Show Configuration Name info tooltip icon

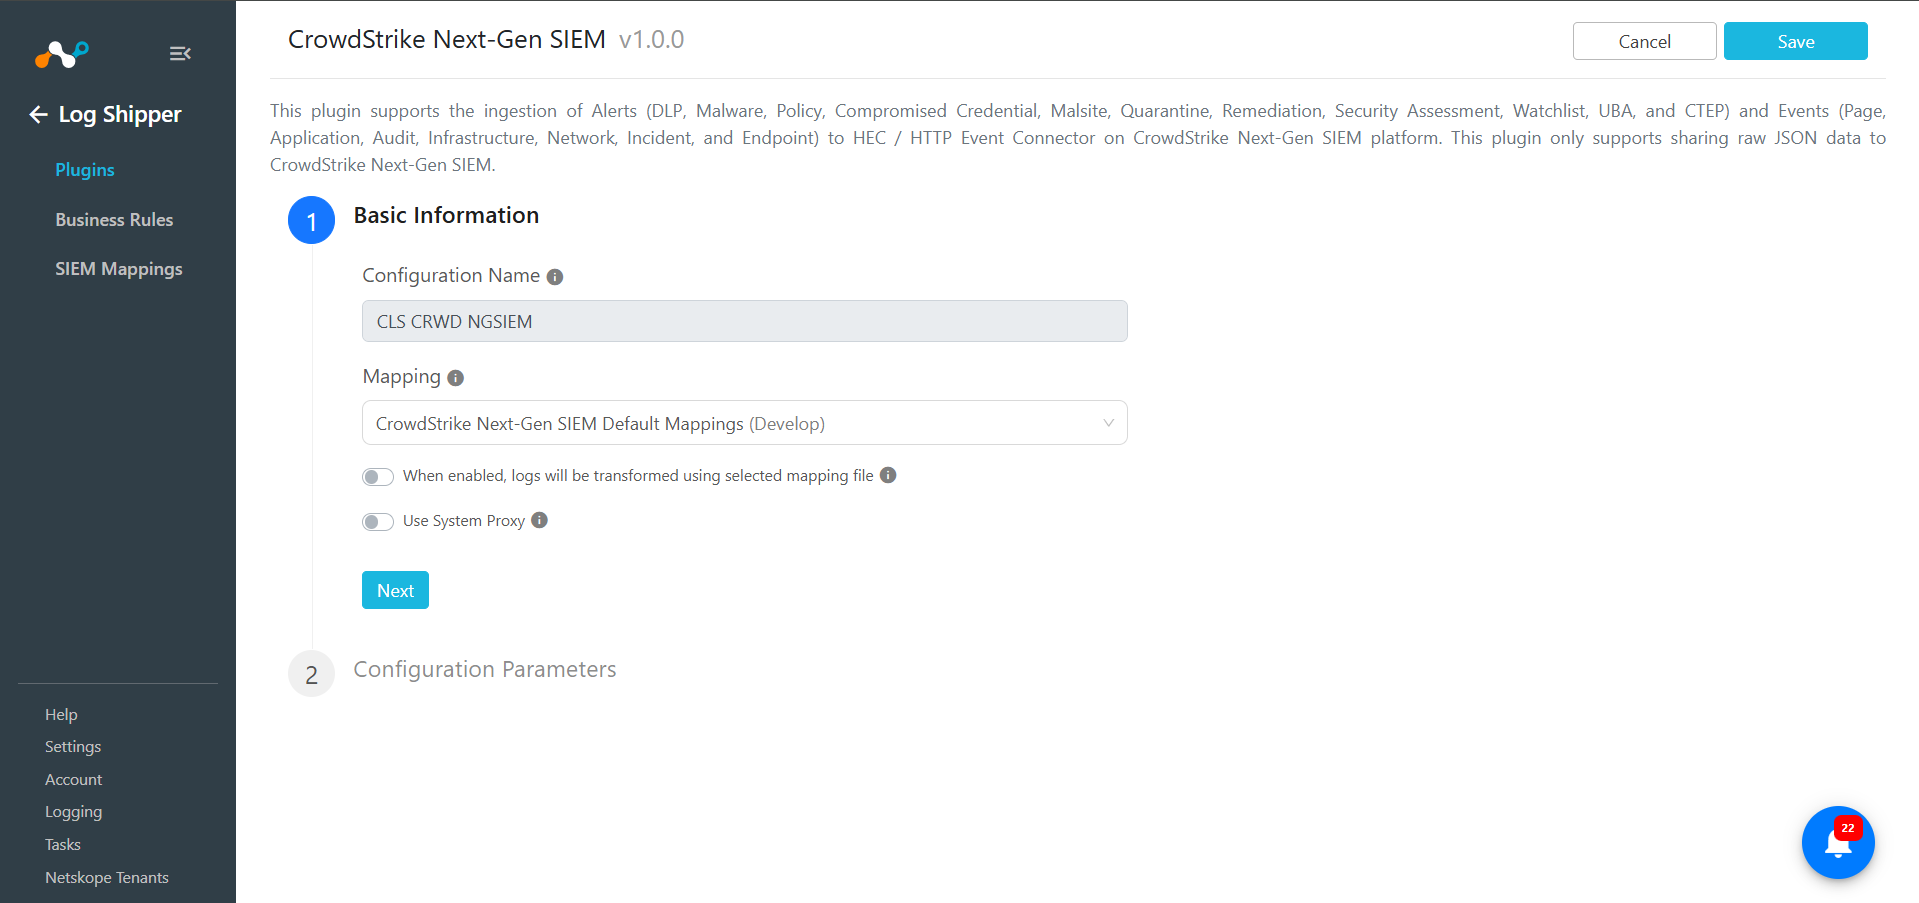[x=555, y=277]
